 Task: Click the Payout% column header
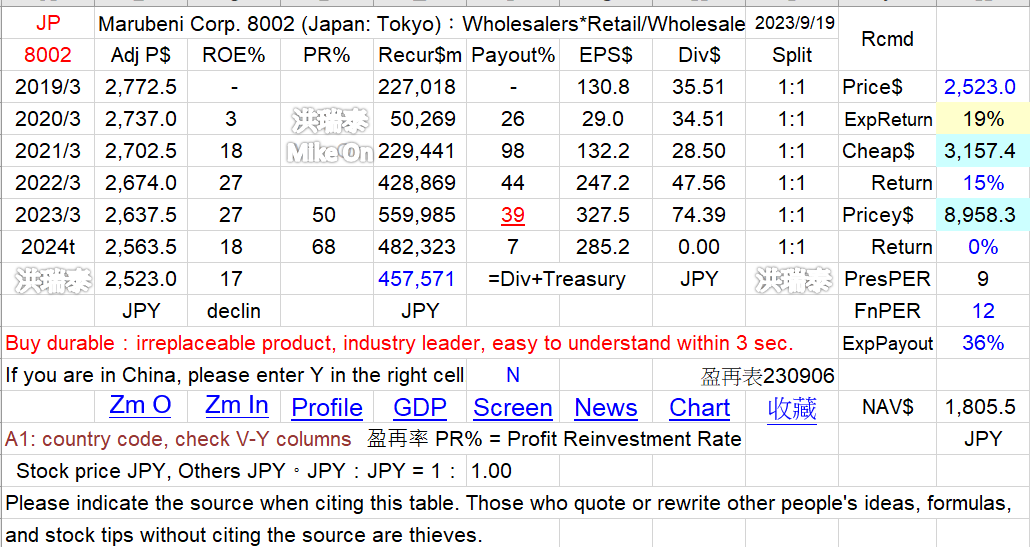pyautogui.click(x=512, y=55)
